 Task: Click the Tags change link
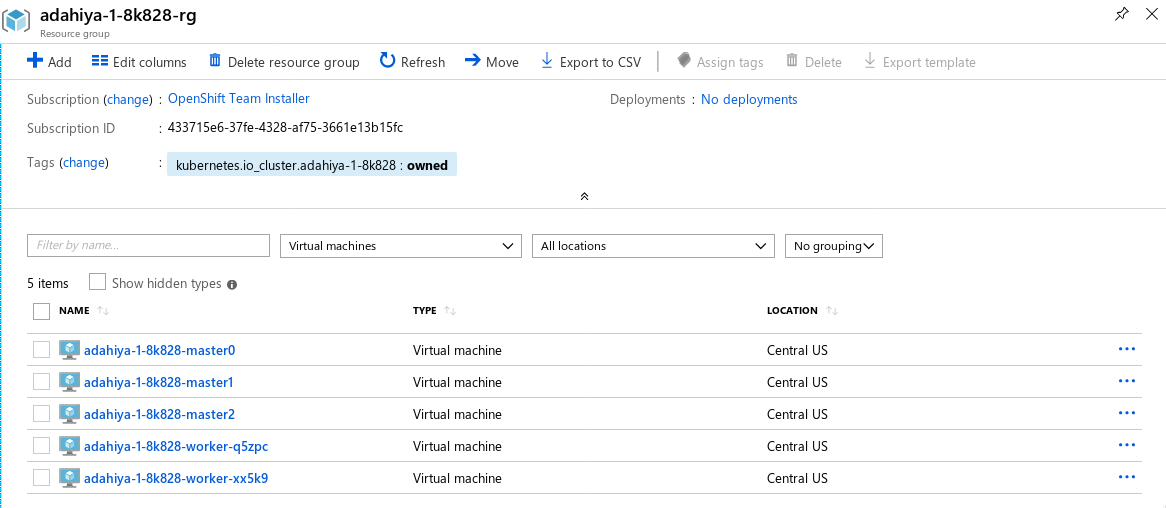coord(84,163)
